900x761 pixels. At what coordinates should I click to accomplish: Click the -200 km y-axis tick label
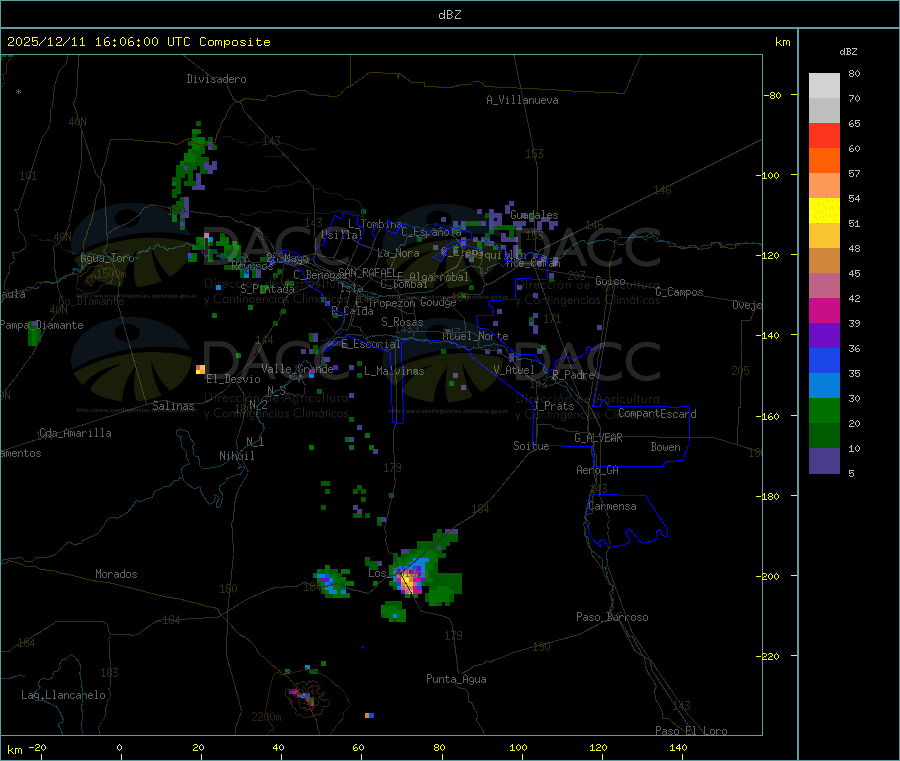point(767,576)
